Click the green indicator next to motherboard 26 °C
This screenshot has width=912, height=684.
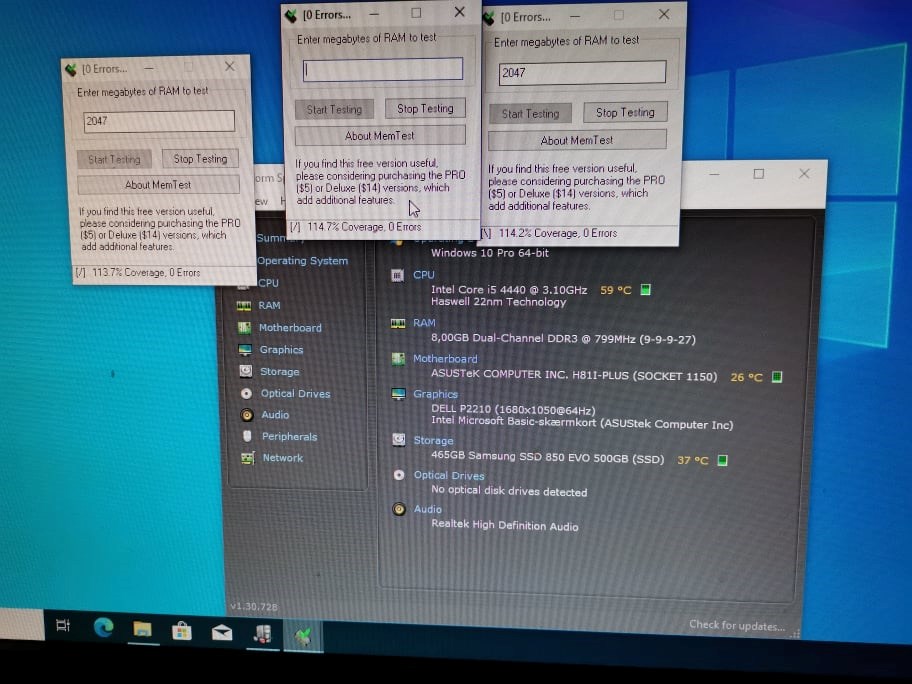coord(776,377)
